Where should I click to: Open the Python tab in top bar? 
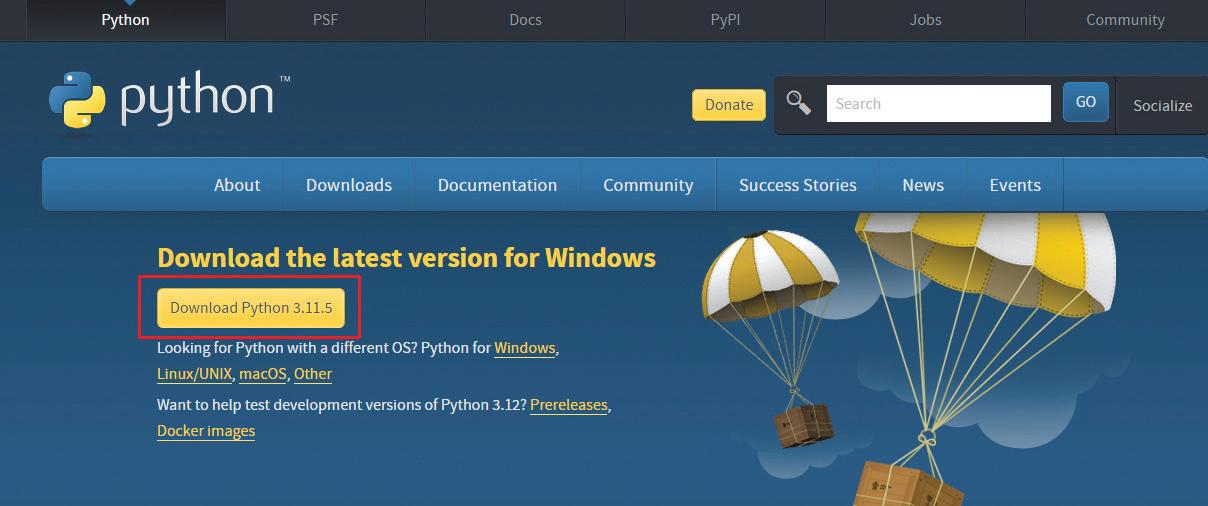click(x=126, y=20)
